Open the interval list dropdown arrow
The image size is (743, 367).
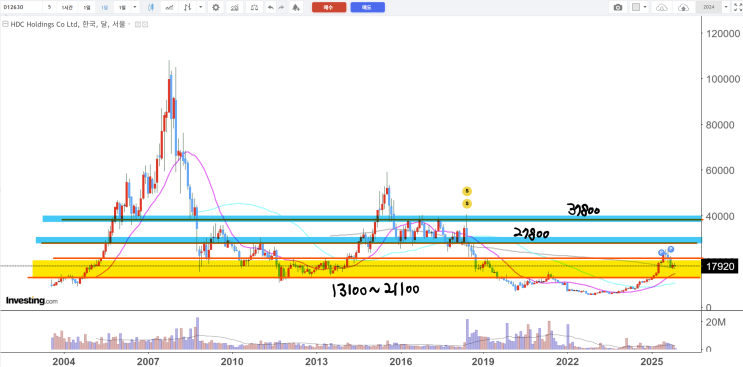coord(135,7)
